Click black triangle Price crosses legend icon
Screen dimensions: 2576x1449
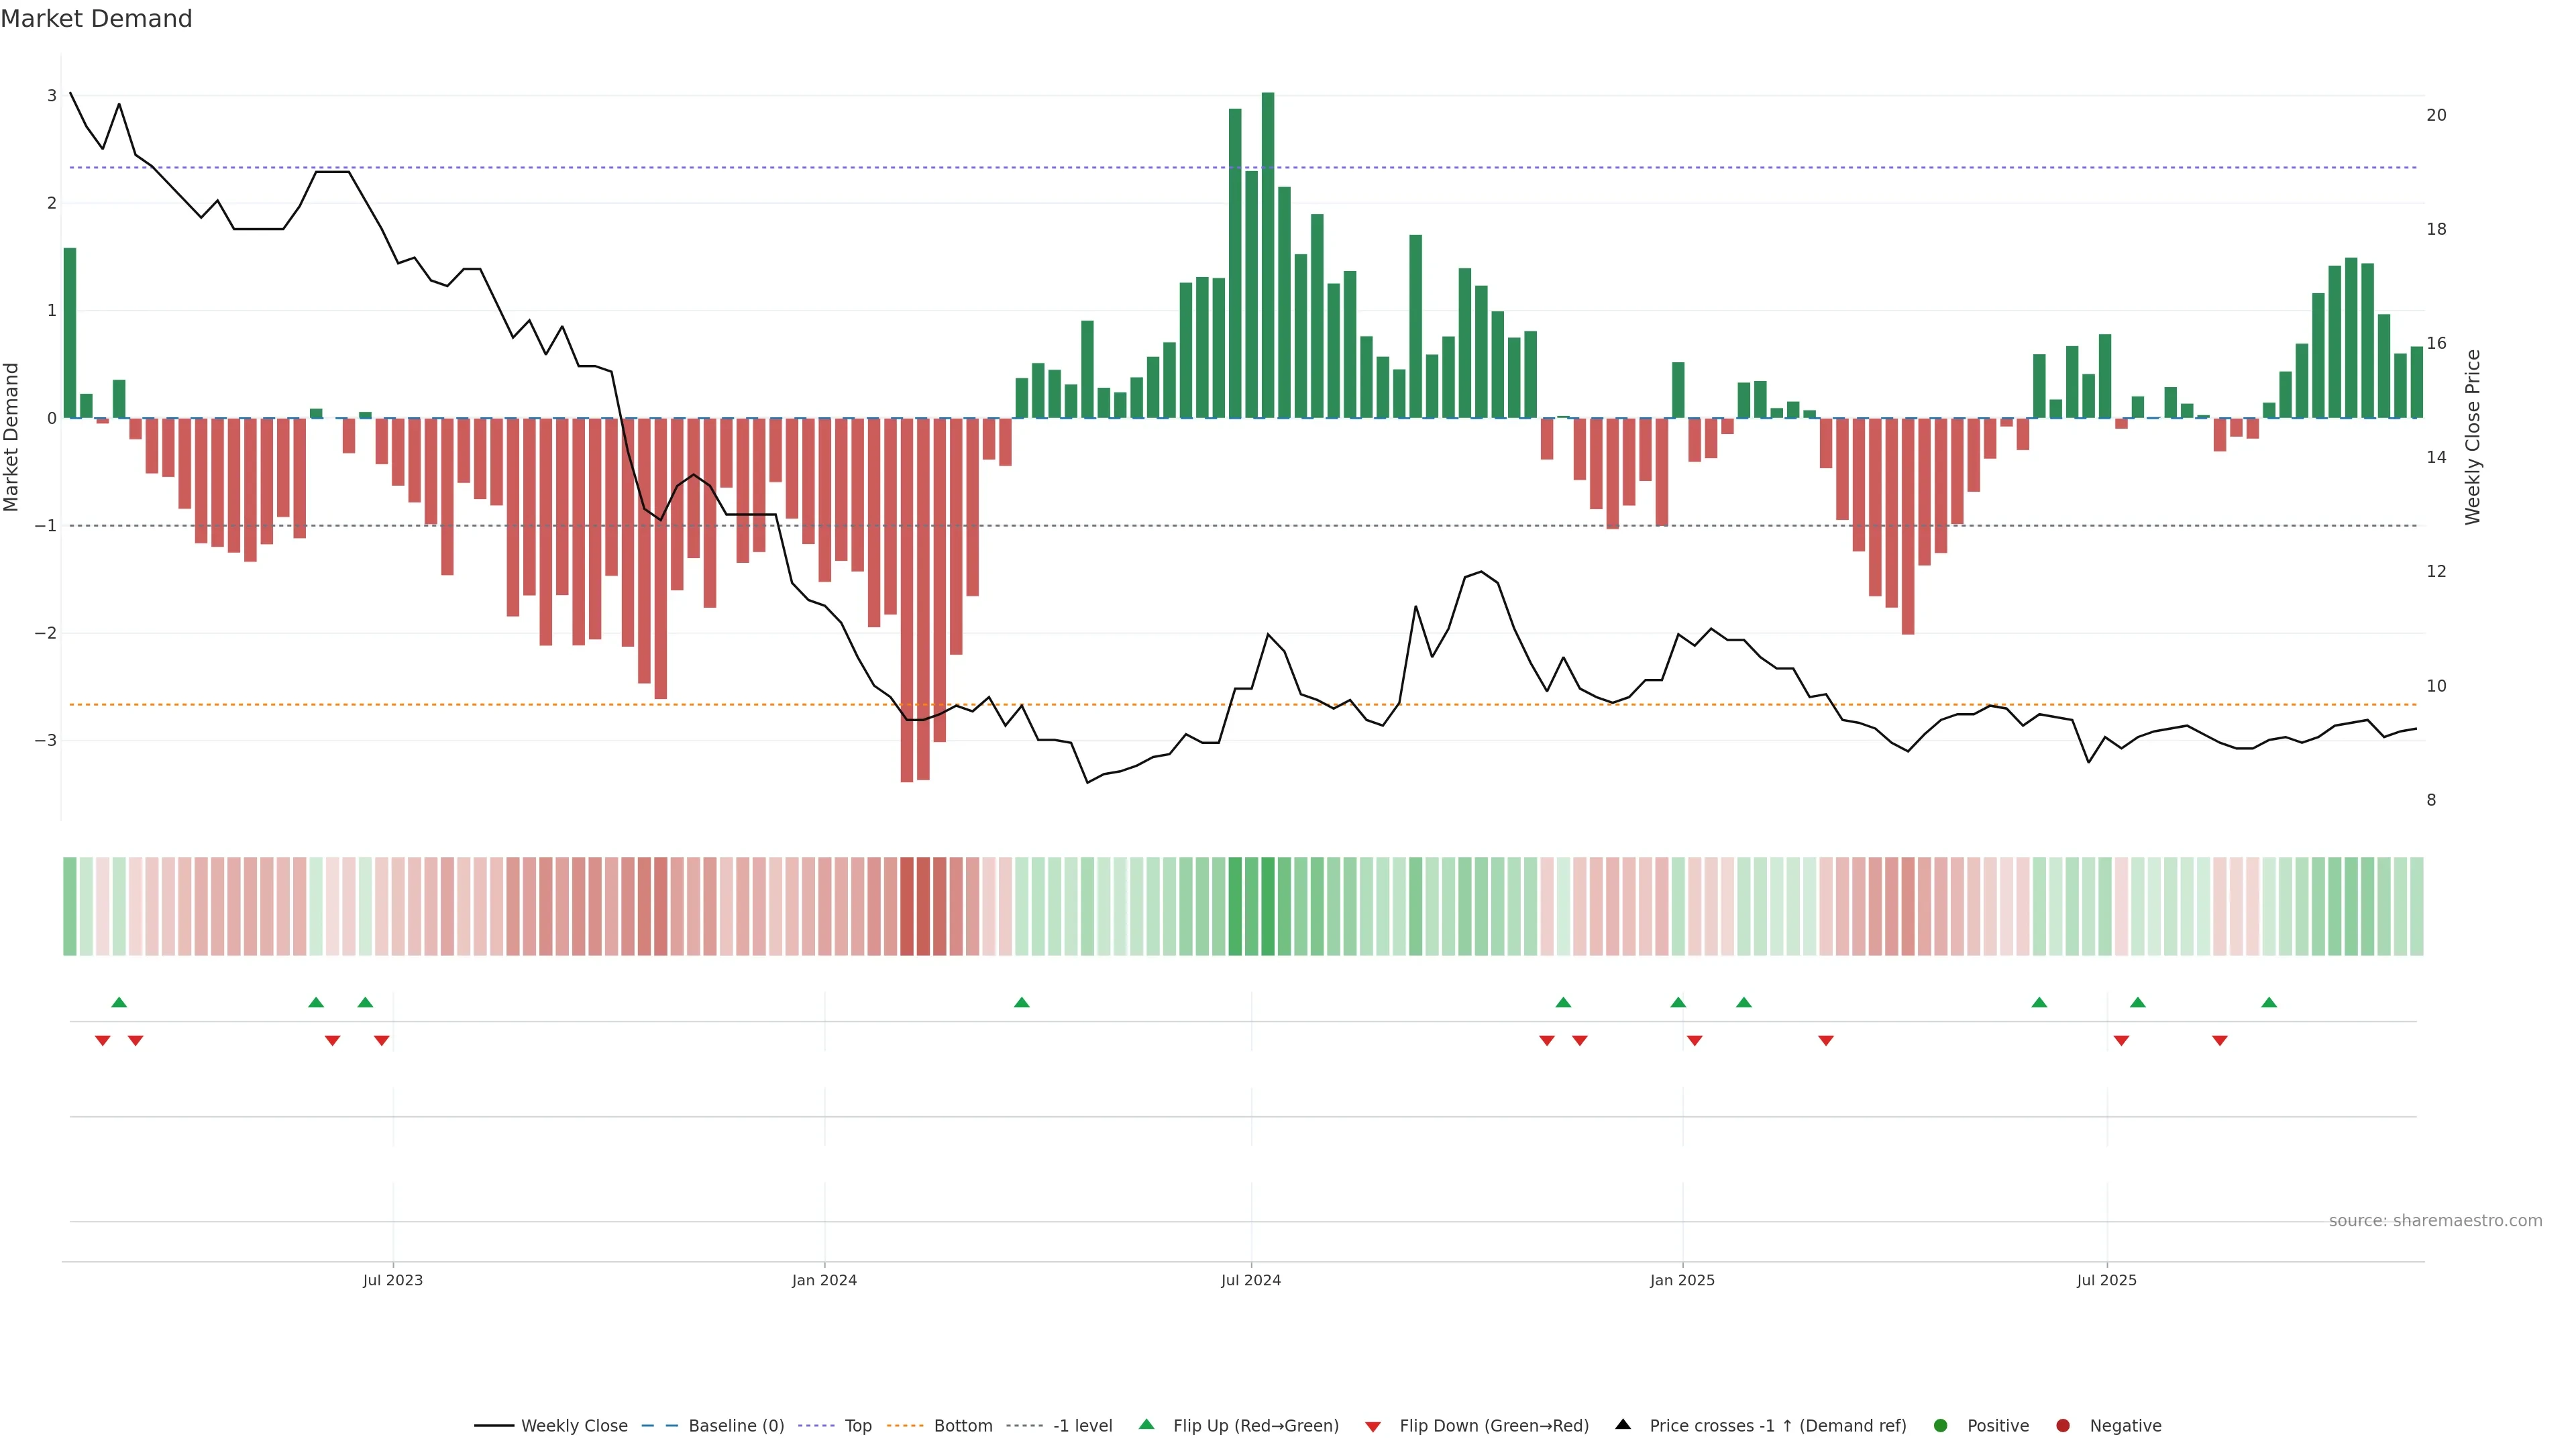tap(1623, 1425)
